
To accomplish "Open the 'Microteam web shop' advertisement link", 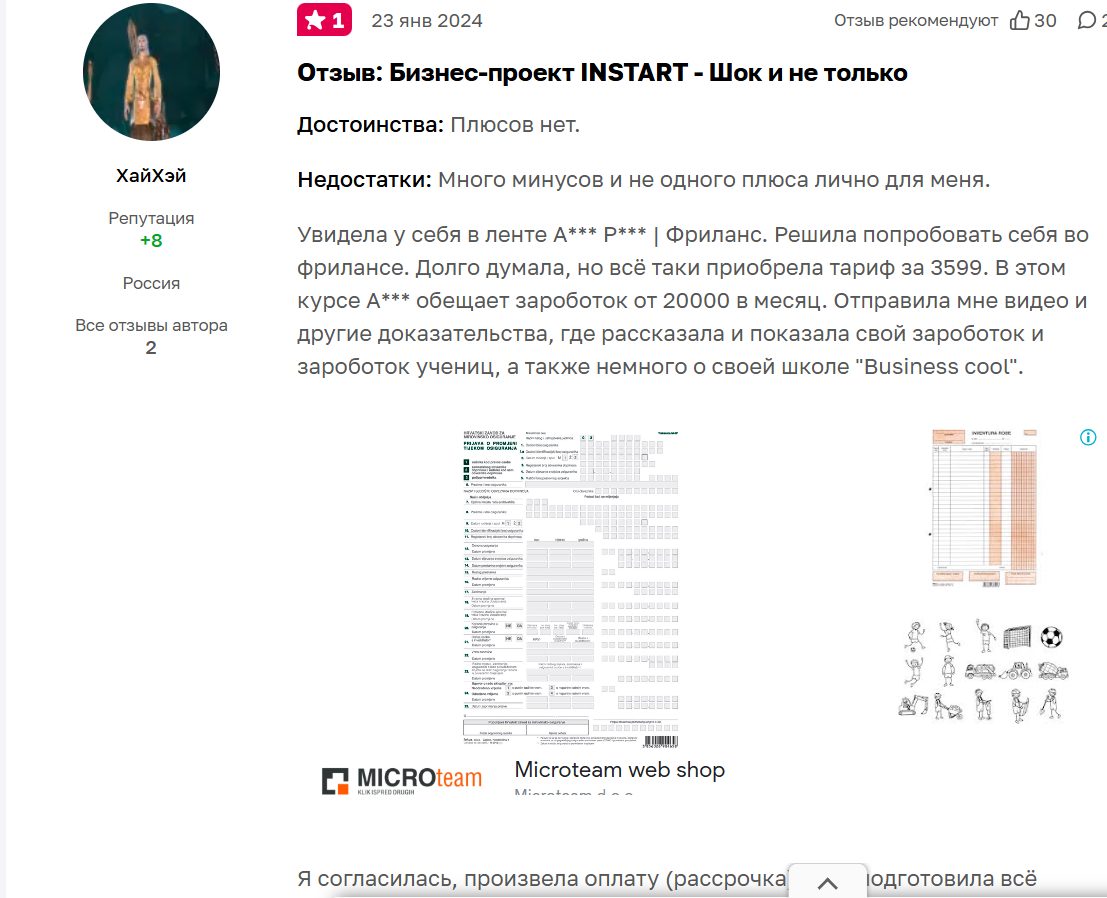I will (620, 769).
